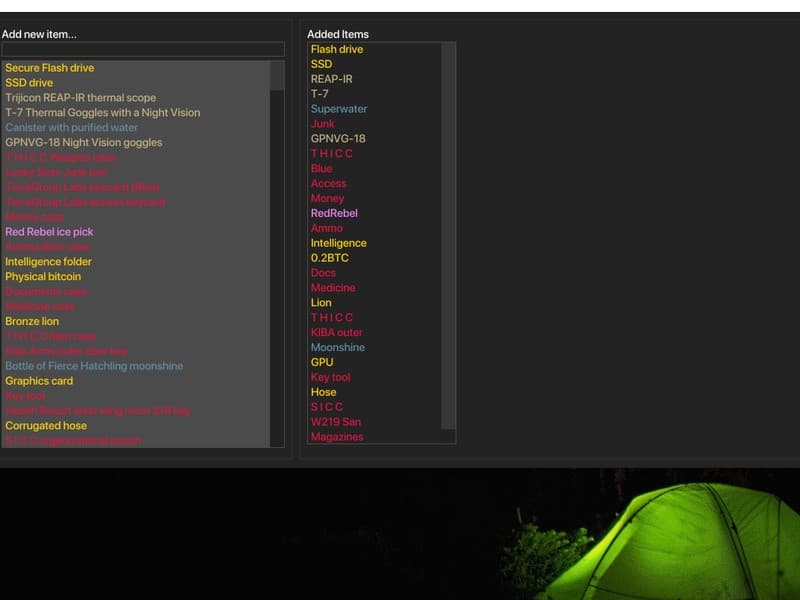Select 'W219 San' in Added Items
This screenshot has width=800, height=600.
click(x=336, y=422)
